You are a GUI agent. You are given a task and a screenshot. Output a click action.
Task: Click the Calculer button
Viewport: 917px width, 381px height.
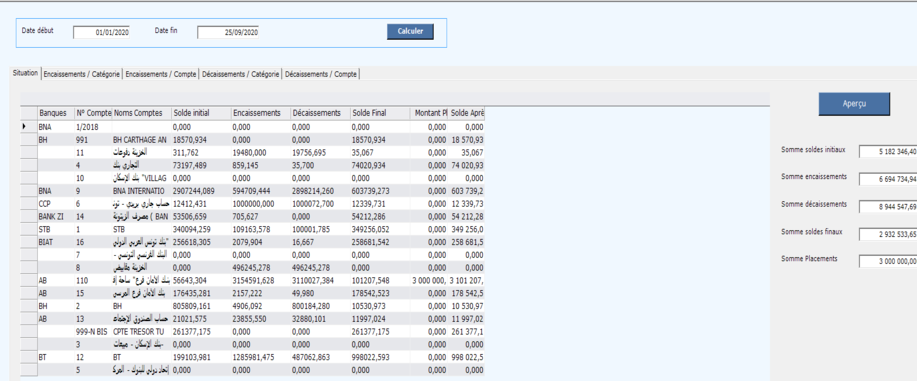click(x=410, y=32)
